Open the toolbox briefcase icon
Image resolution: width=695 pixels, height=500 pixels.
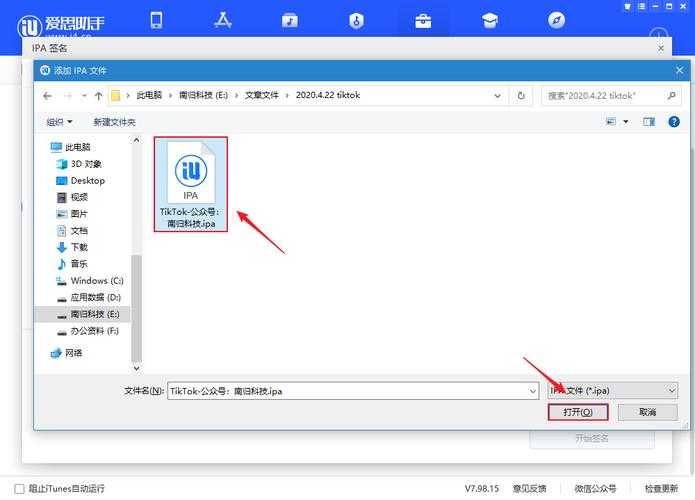423,21
